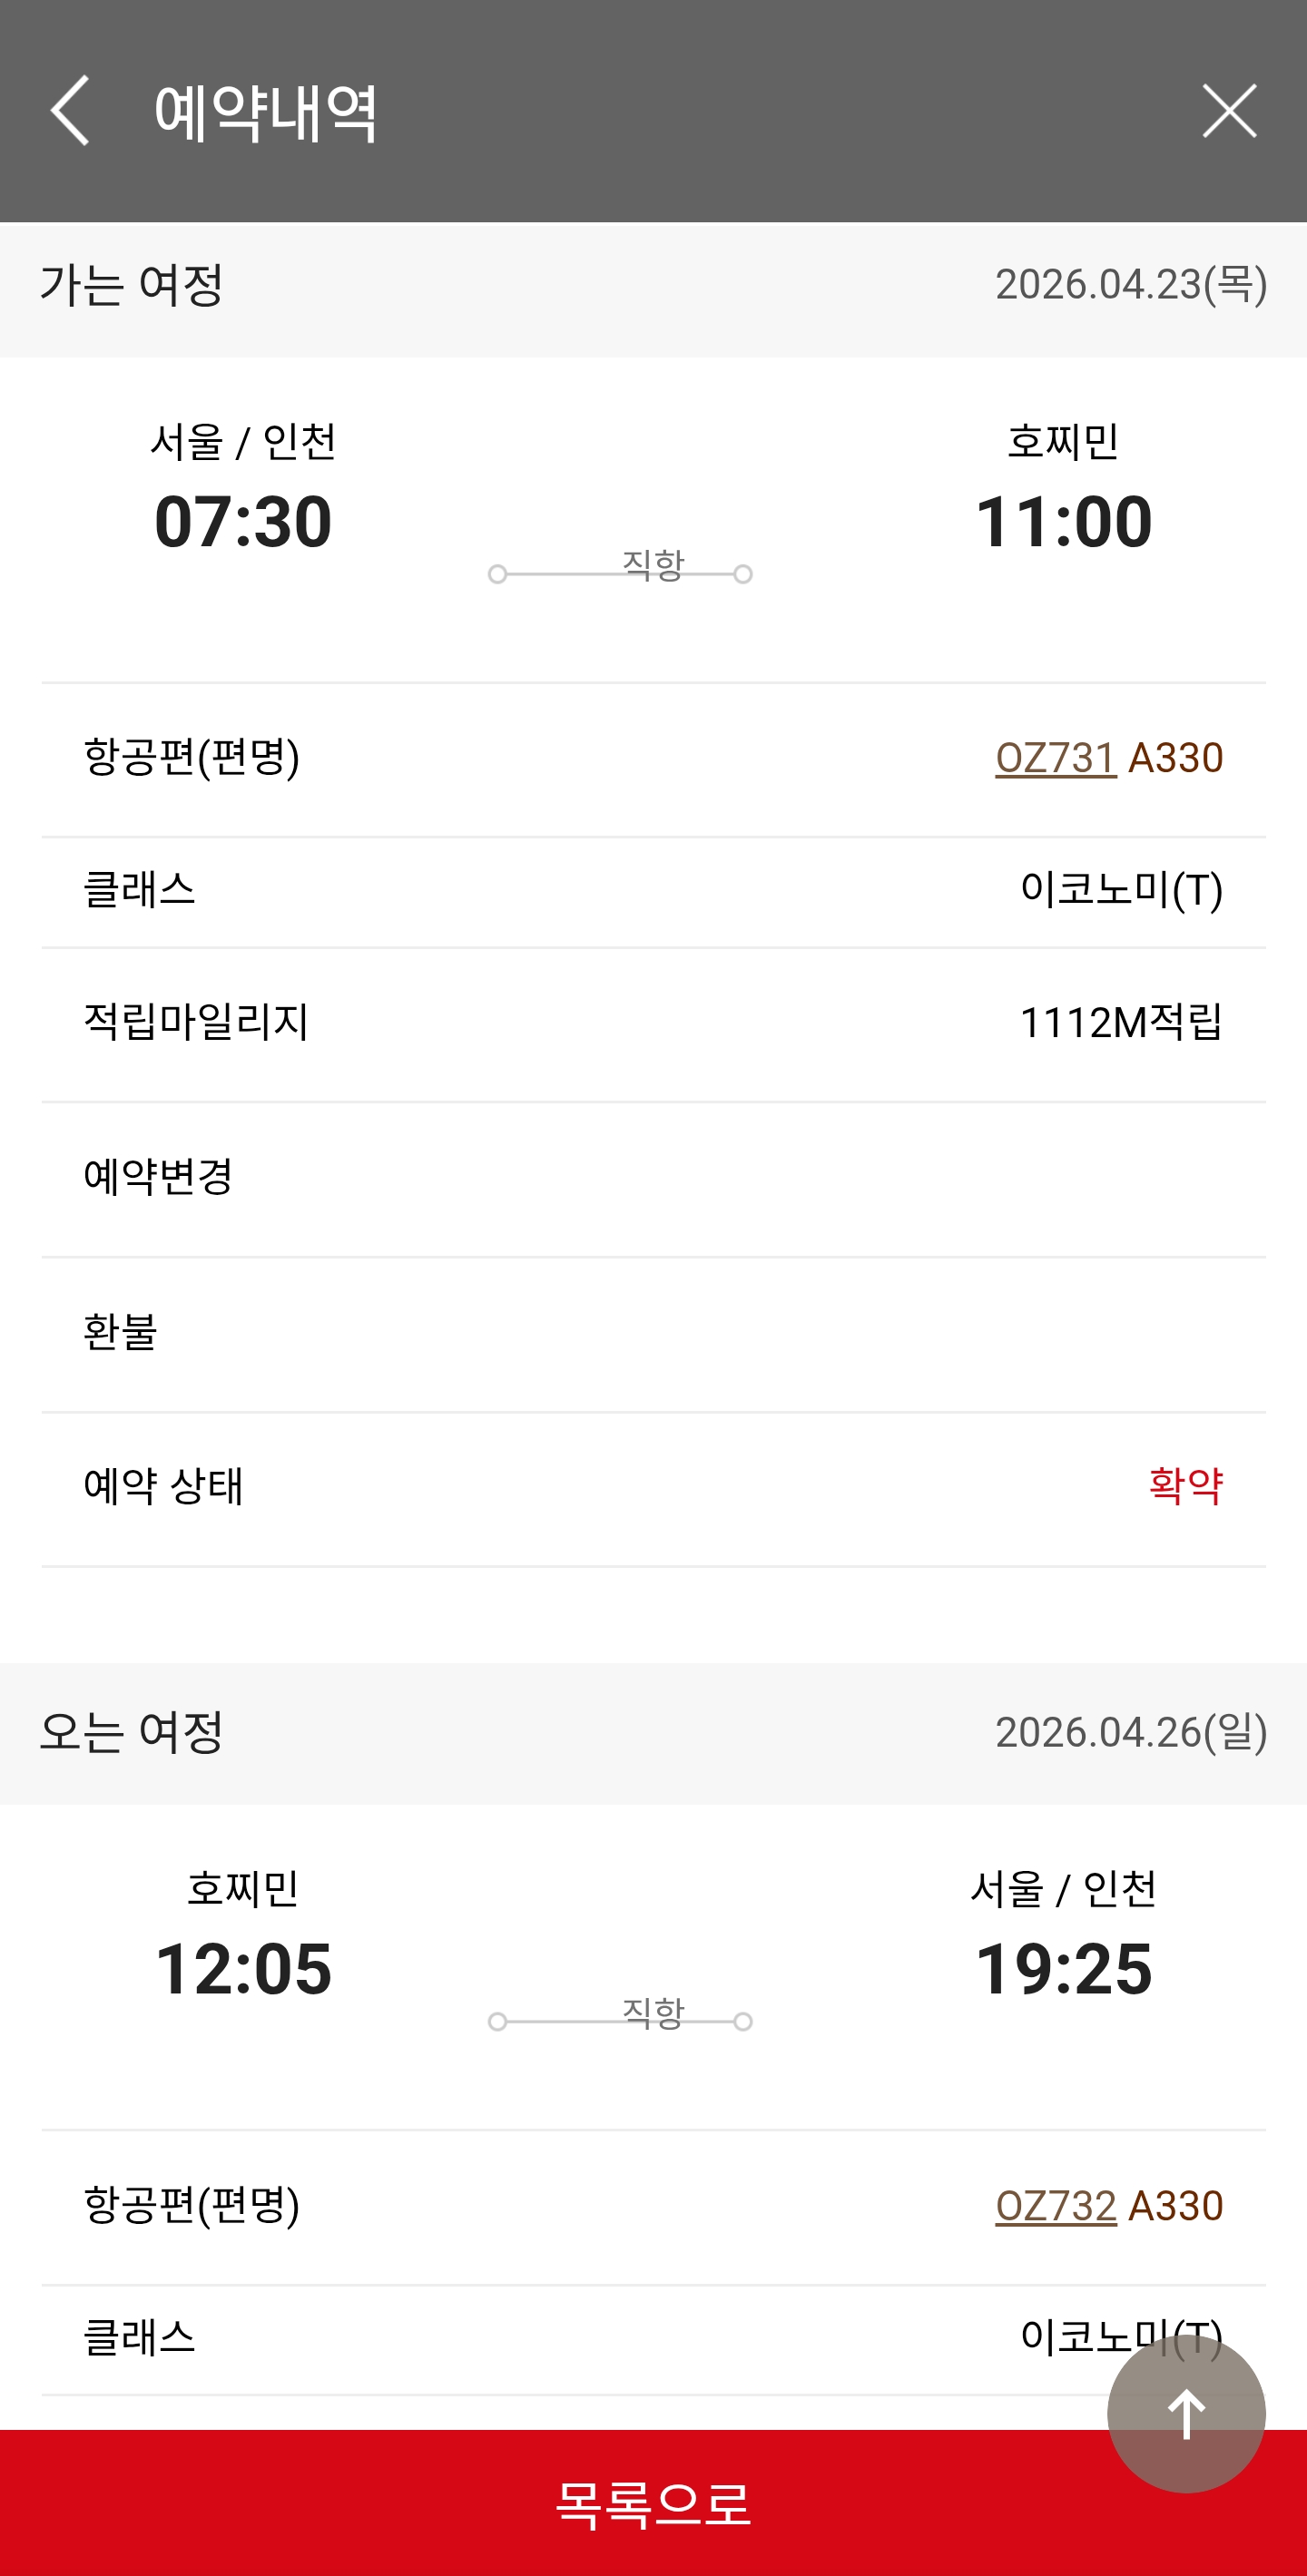This screenshot has width=1307, height=2576.
Task: Tap the return departure time 12:05
Action: pyautogui.click(x=243, y=1969)
